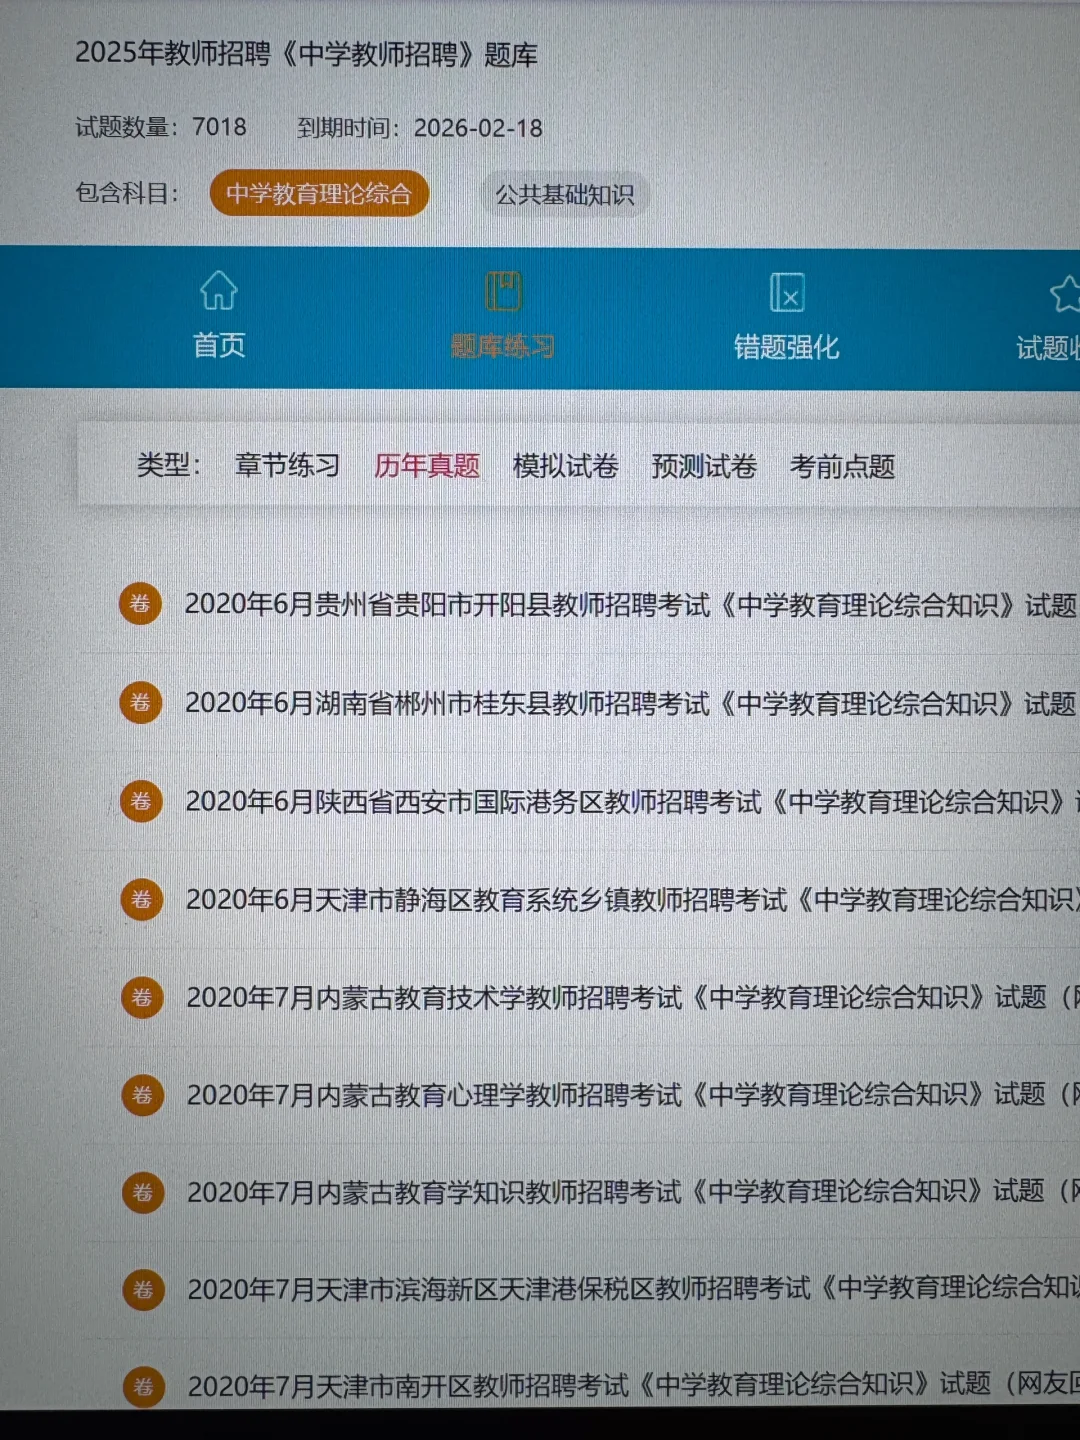1080x1440 pixels.
Task: Open the 2020年7月内蒙古教育学知识 exam paper
Action: [x=600, y=1192]
